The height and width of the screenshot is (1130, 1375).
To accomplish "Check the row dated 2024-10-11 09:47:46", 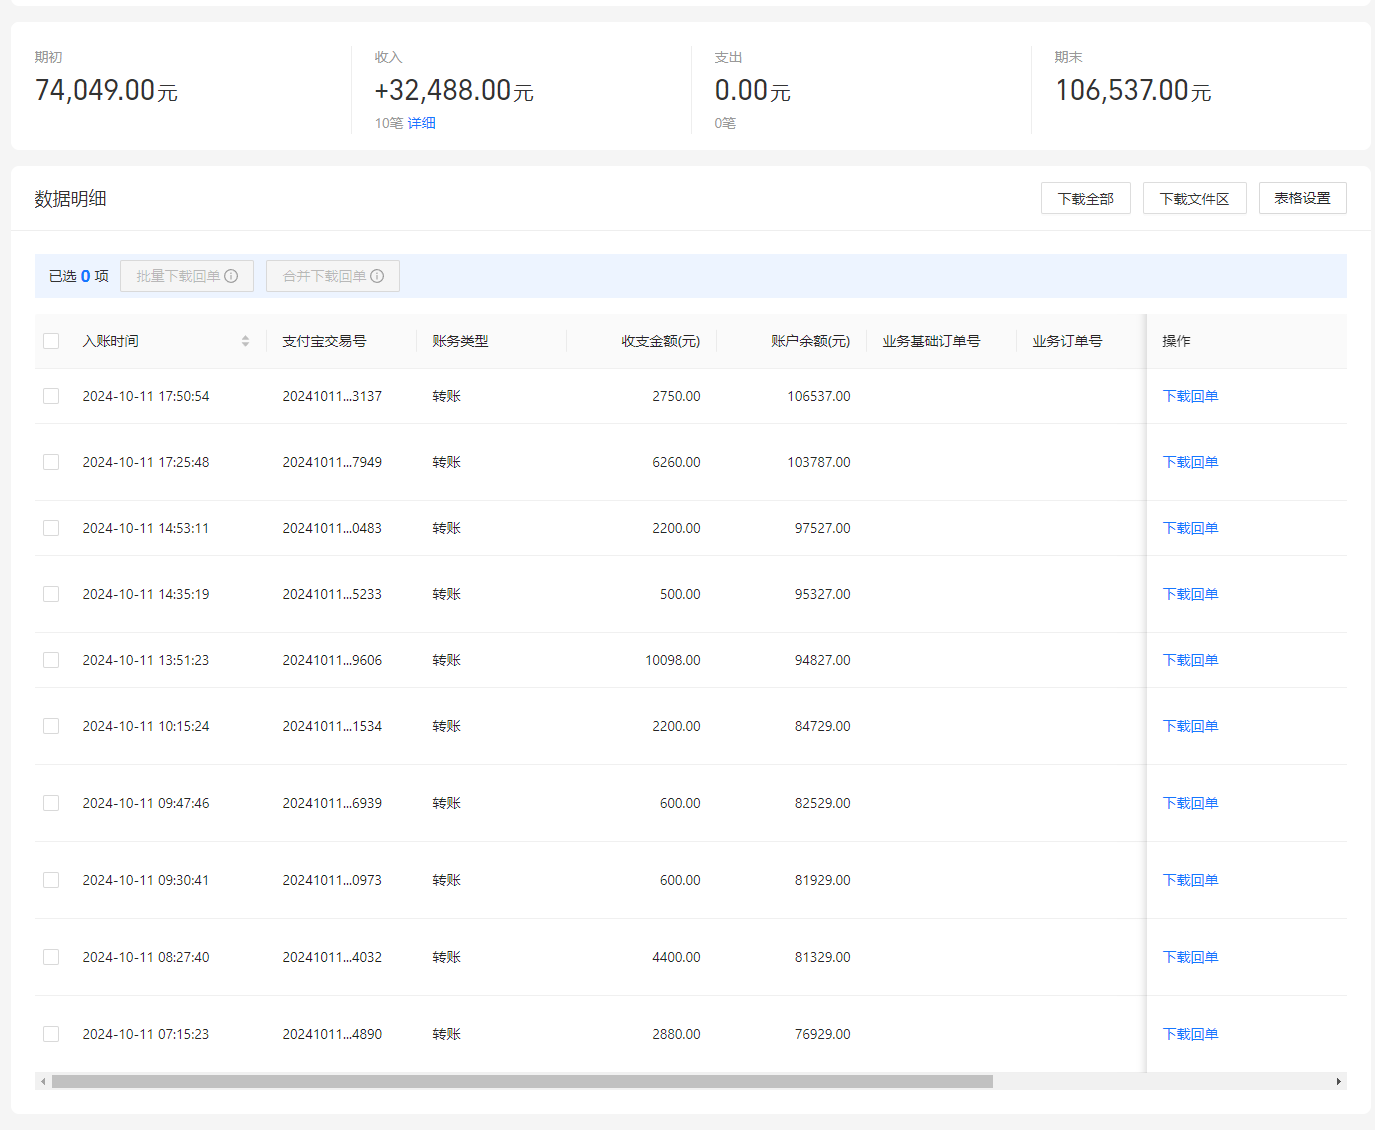I will click(x=51, y=803).
